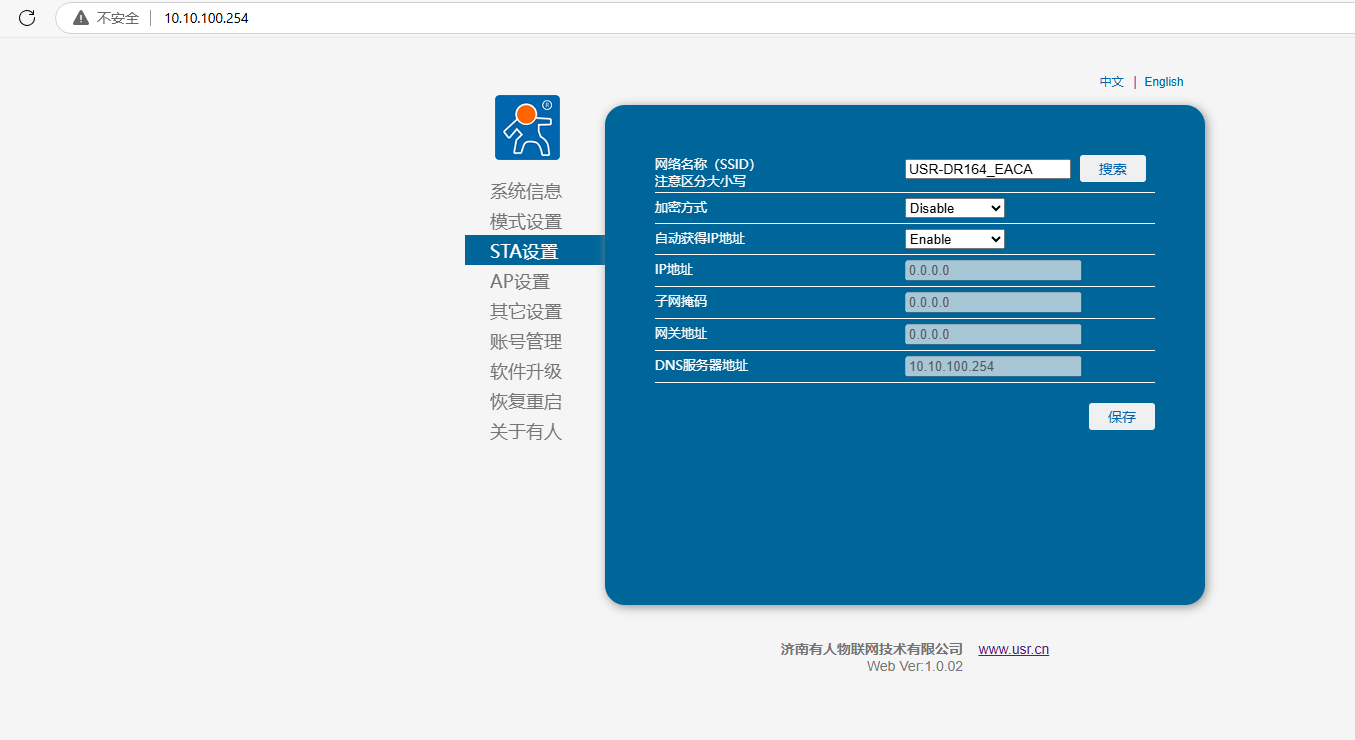Open the 恢复重启 restore and reboot page
1355x740 pixels.
[x=526, y=402]
